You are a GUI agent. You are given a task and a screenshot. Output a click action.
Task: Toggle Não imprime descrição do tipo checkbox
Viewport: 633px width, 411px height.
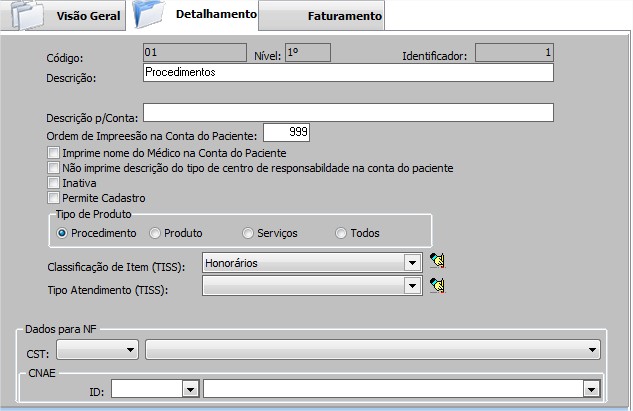[x=53, y=168]
